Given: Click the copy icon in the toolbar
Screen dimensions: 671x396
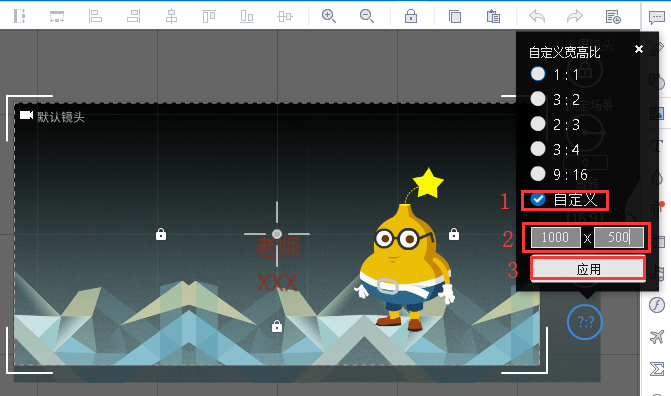Looking at the screenshot, I should pos(455,16).
